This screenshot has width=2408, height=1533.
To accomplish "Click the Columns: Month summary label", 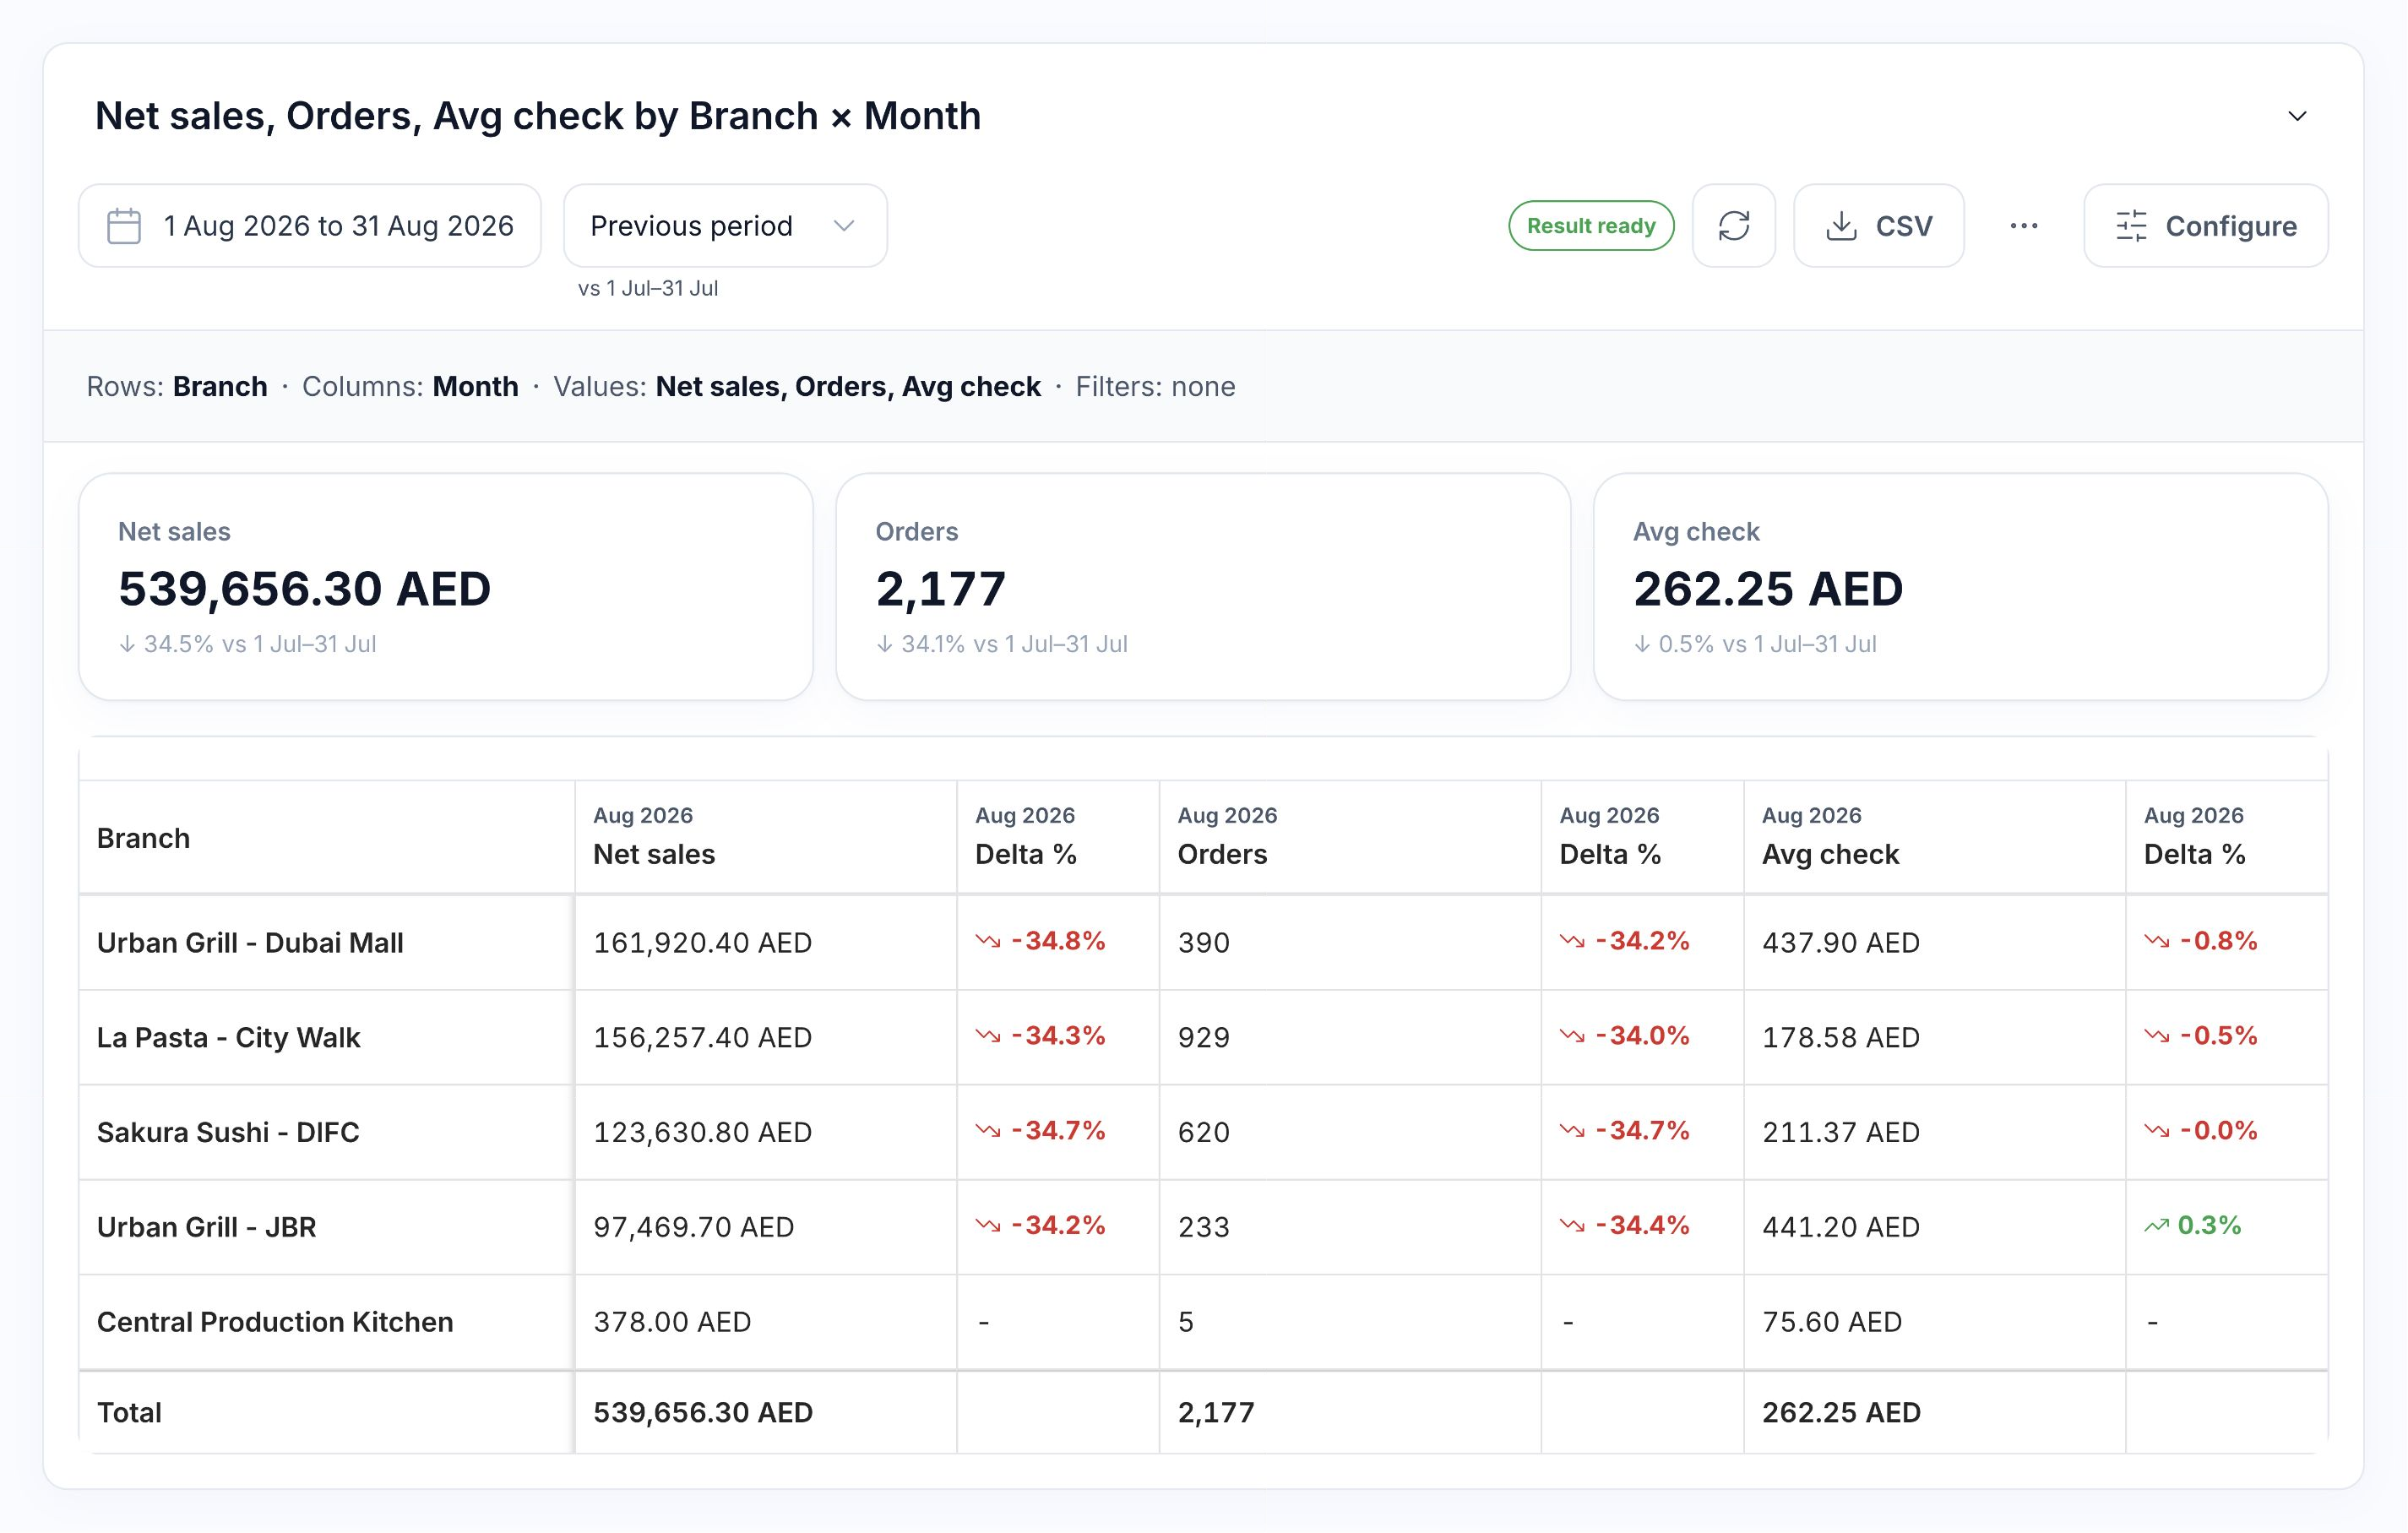I will coord(410,387).
